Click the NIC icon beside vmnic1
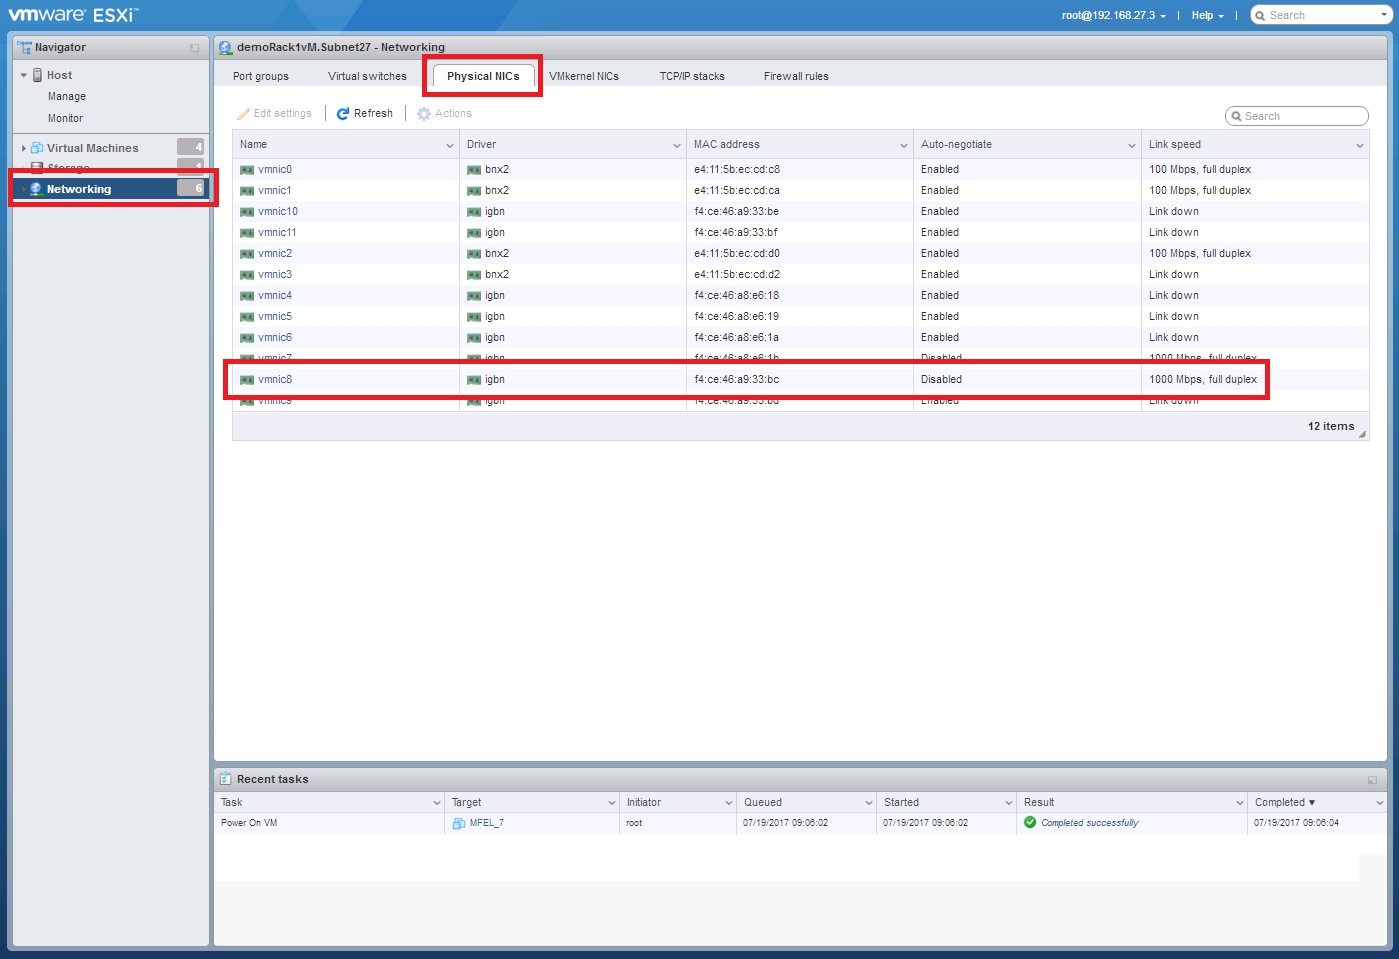This screenshot has width=1399, height=959. click(247, 191)
